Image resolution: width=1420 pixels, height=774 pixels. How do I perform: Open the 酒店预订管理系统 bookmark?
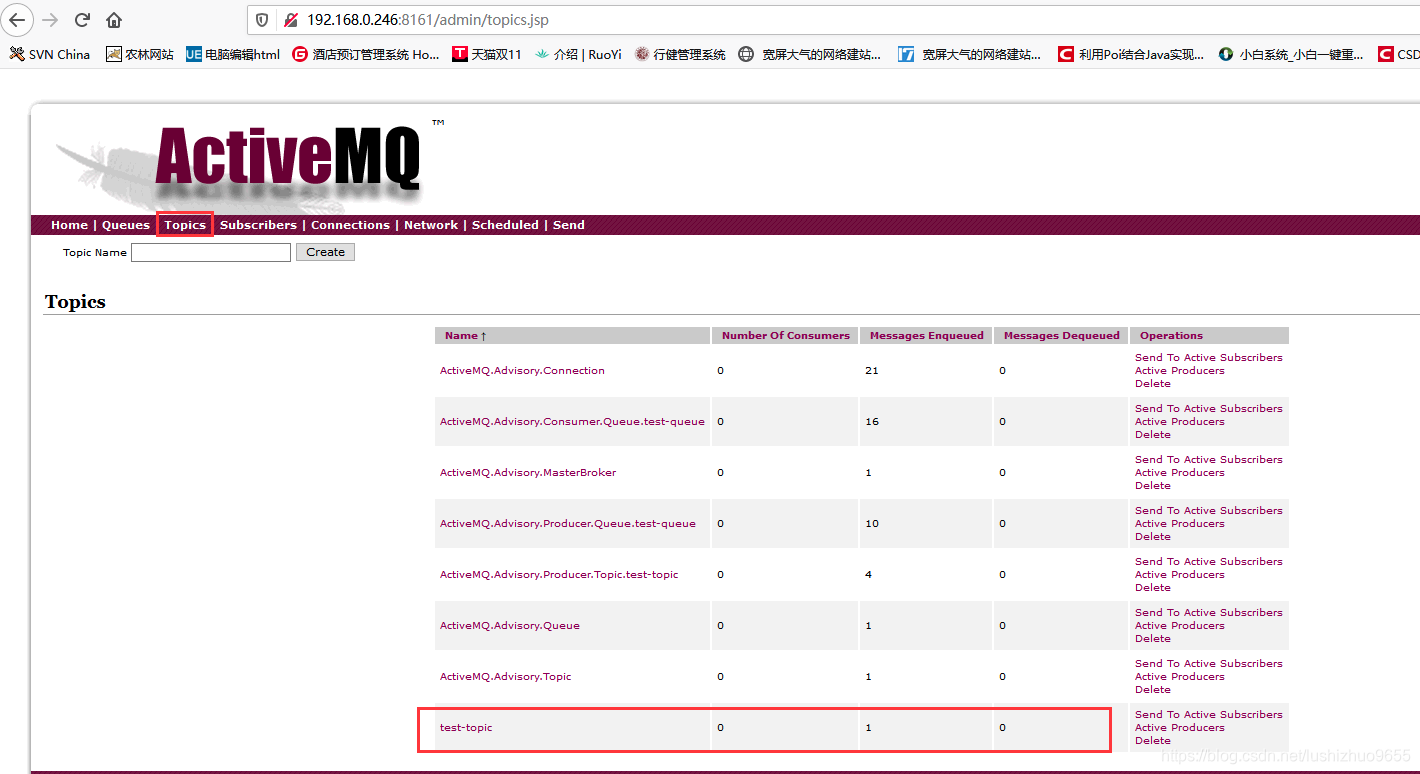(366, 54)
